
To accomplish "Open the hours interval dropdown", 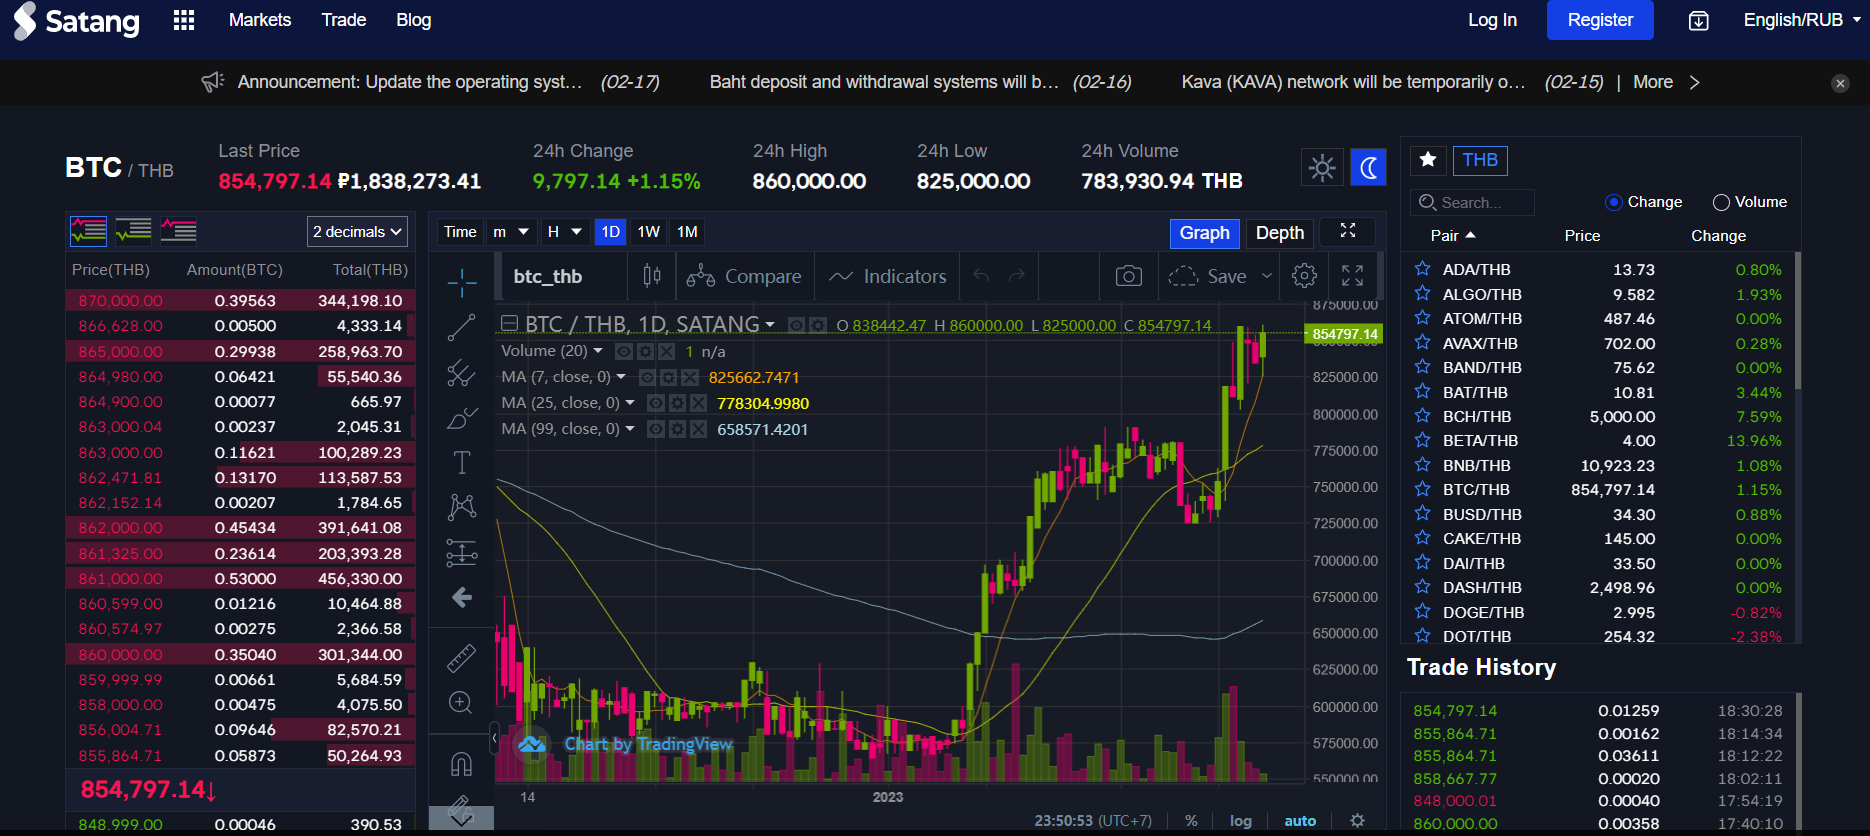I will point(564,232).
